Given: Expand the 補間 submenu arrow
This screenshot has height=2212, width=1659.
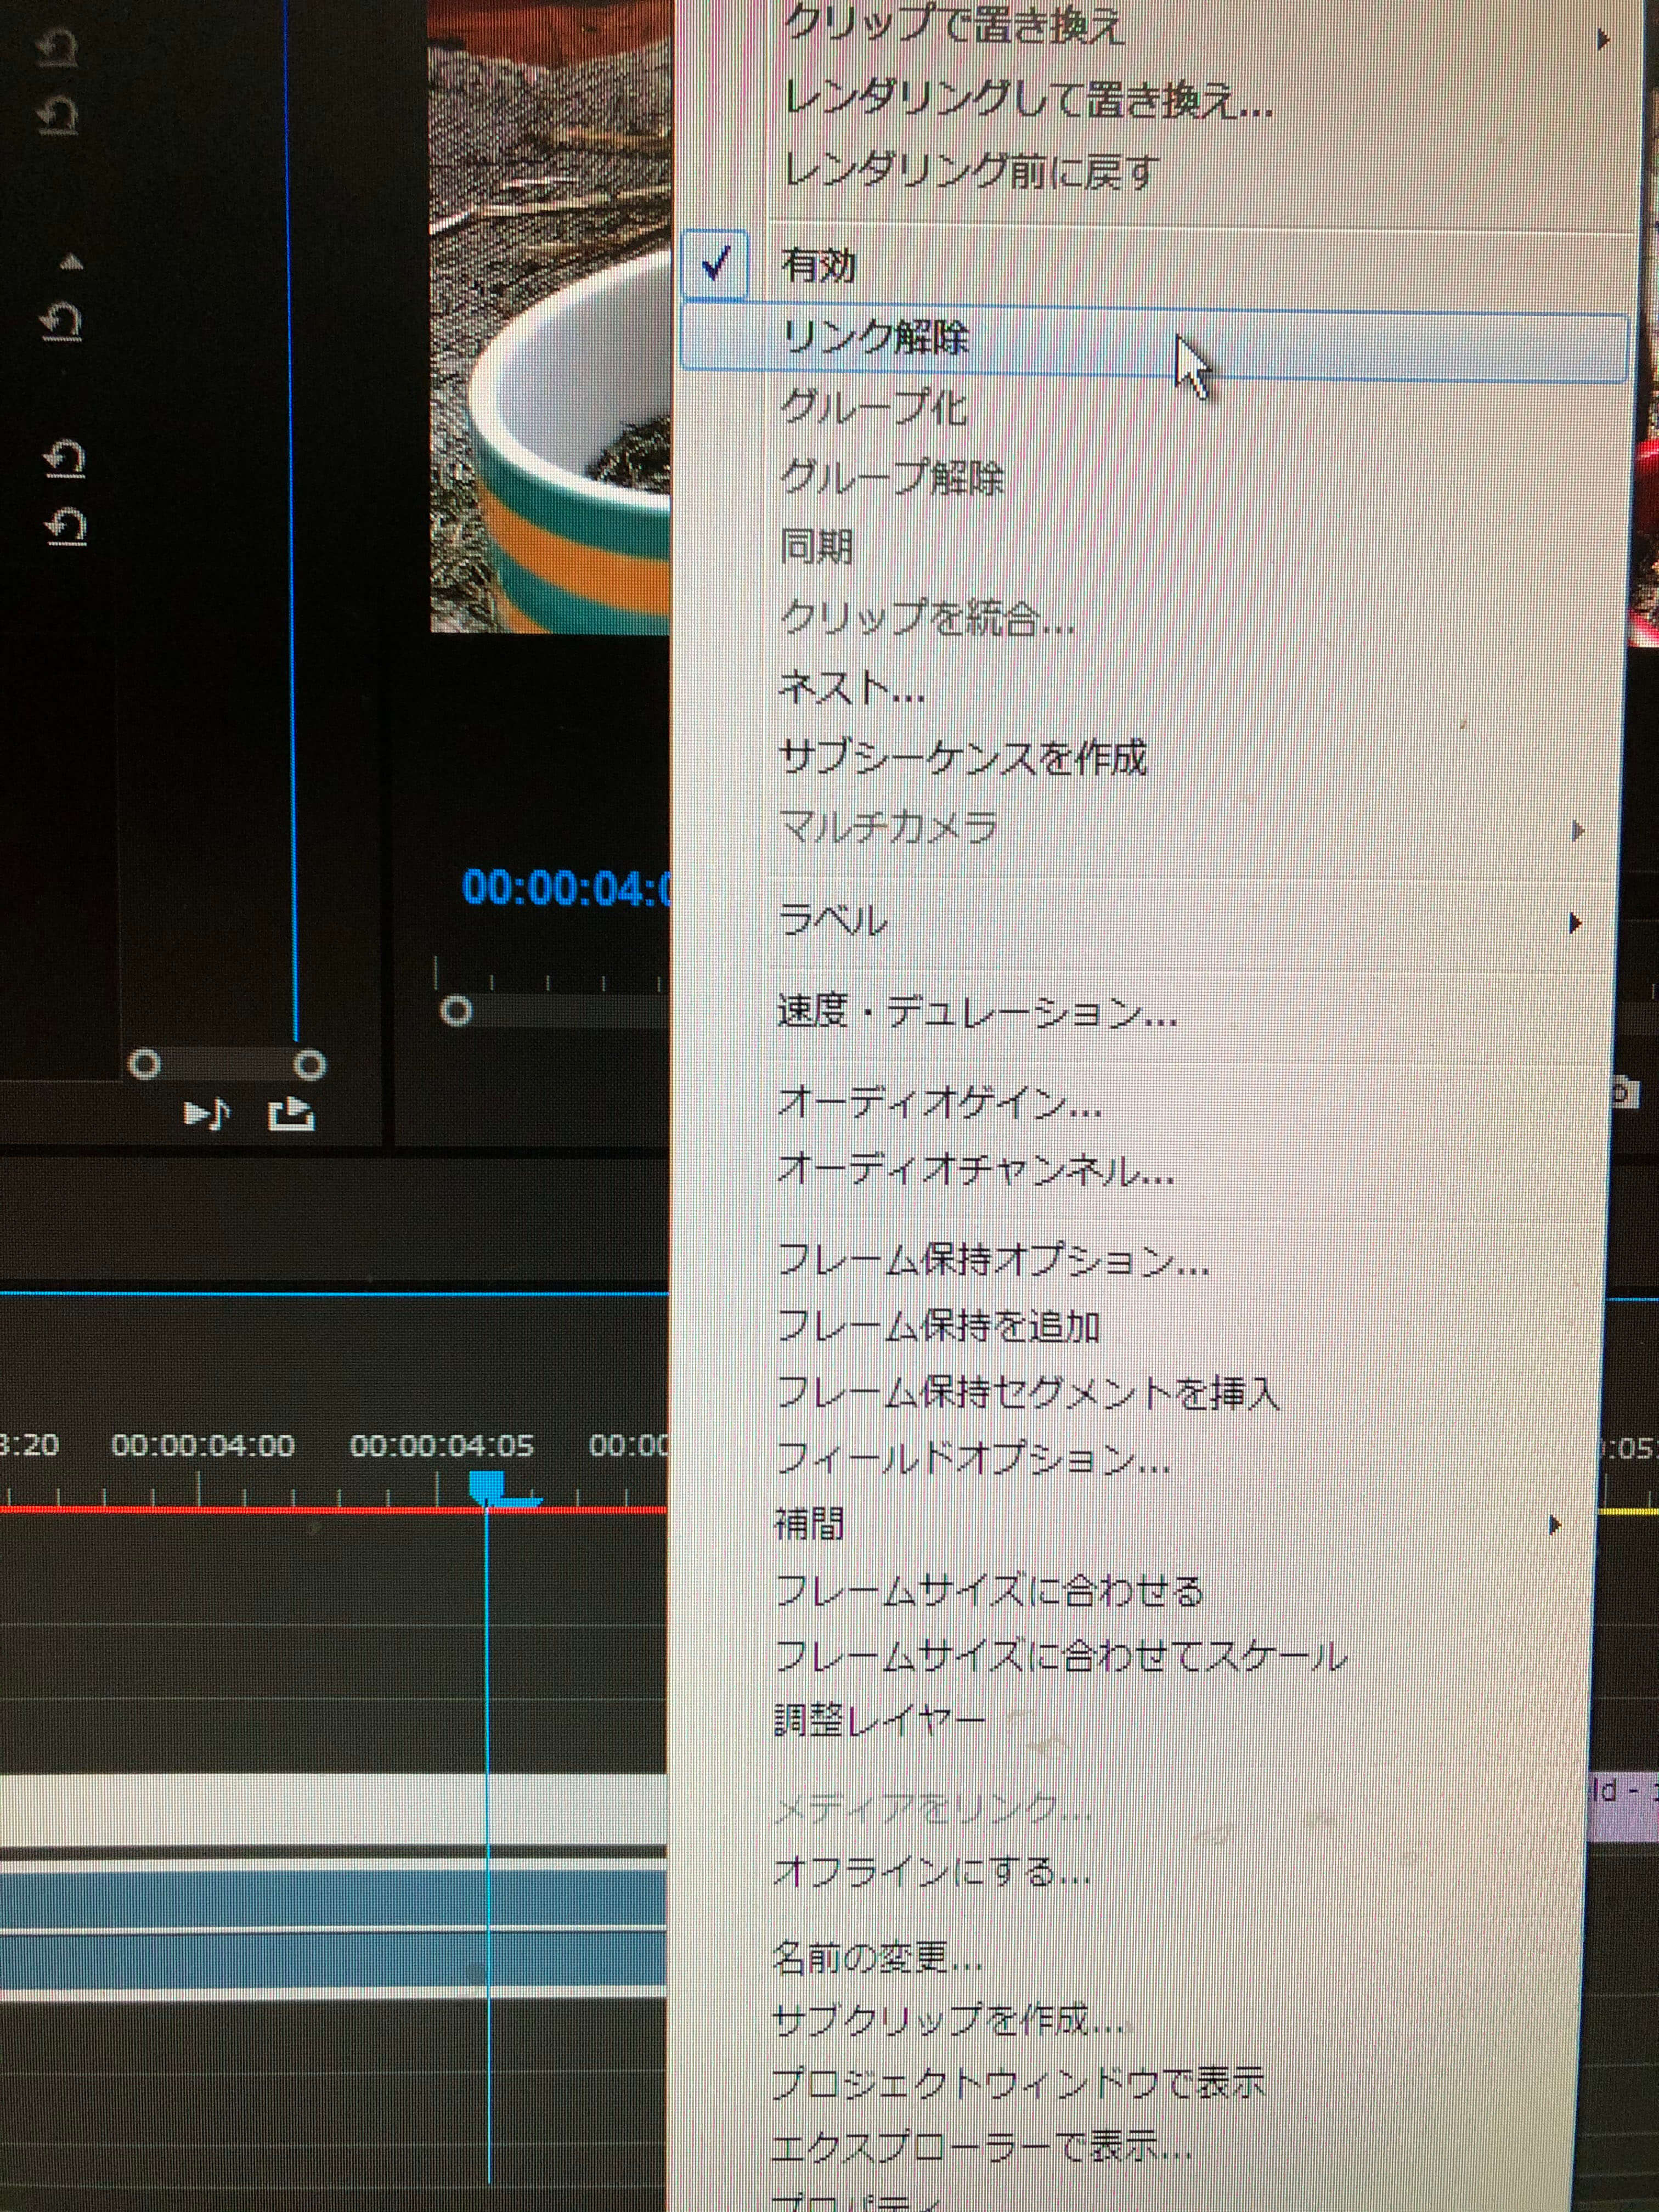Looking at the screenshot, I should point(1554,1525).
